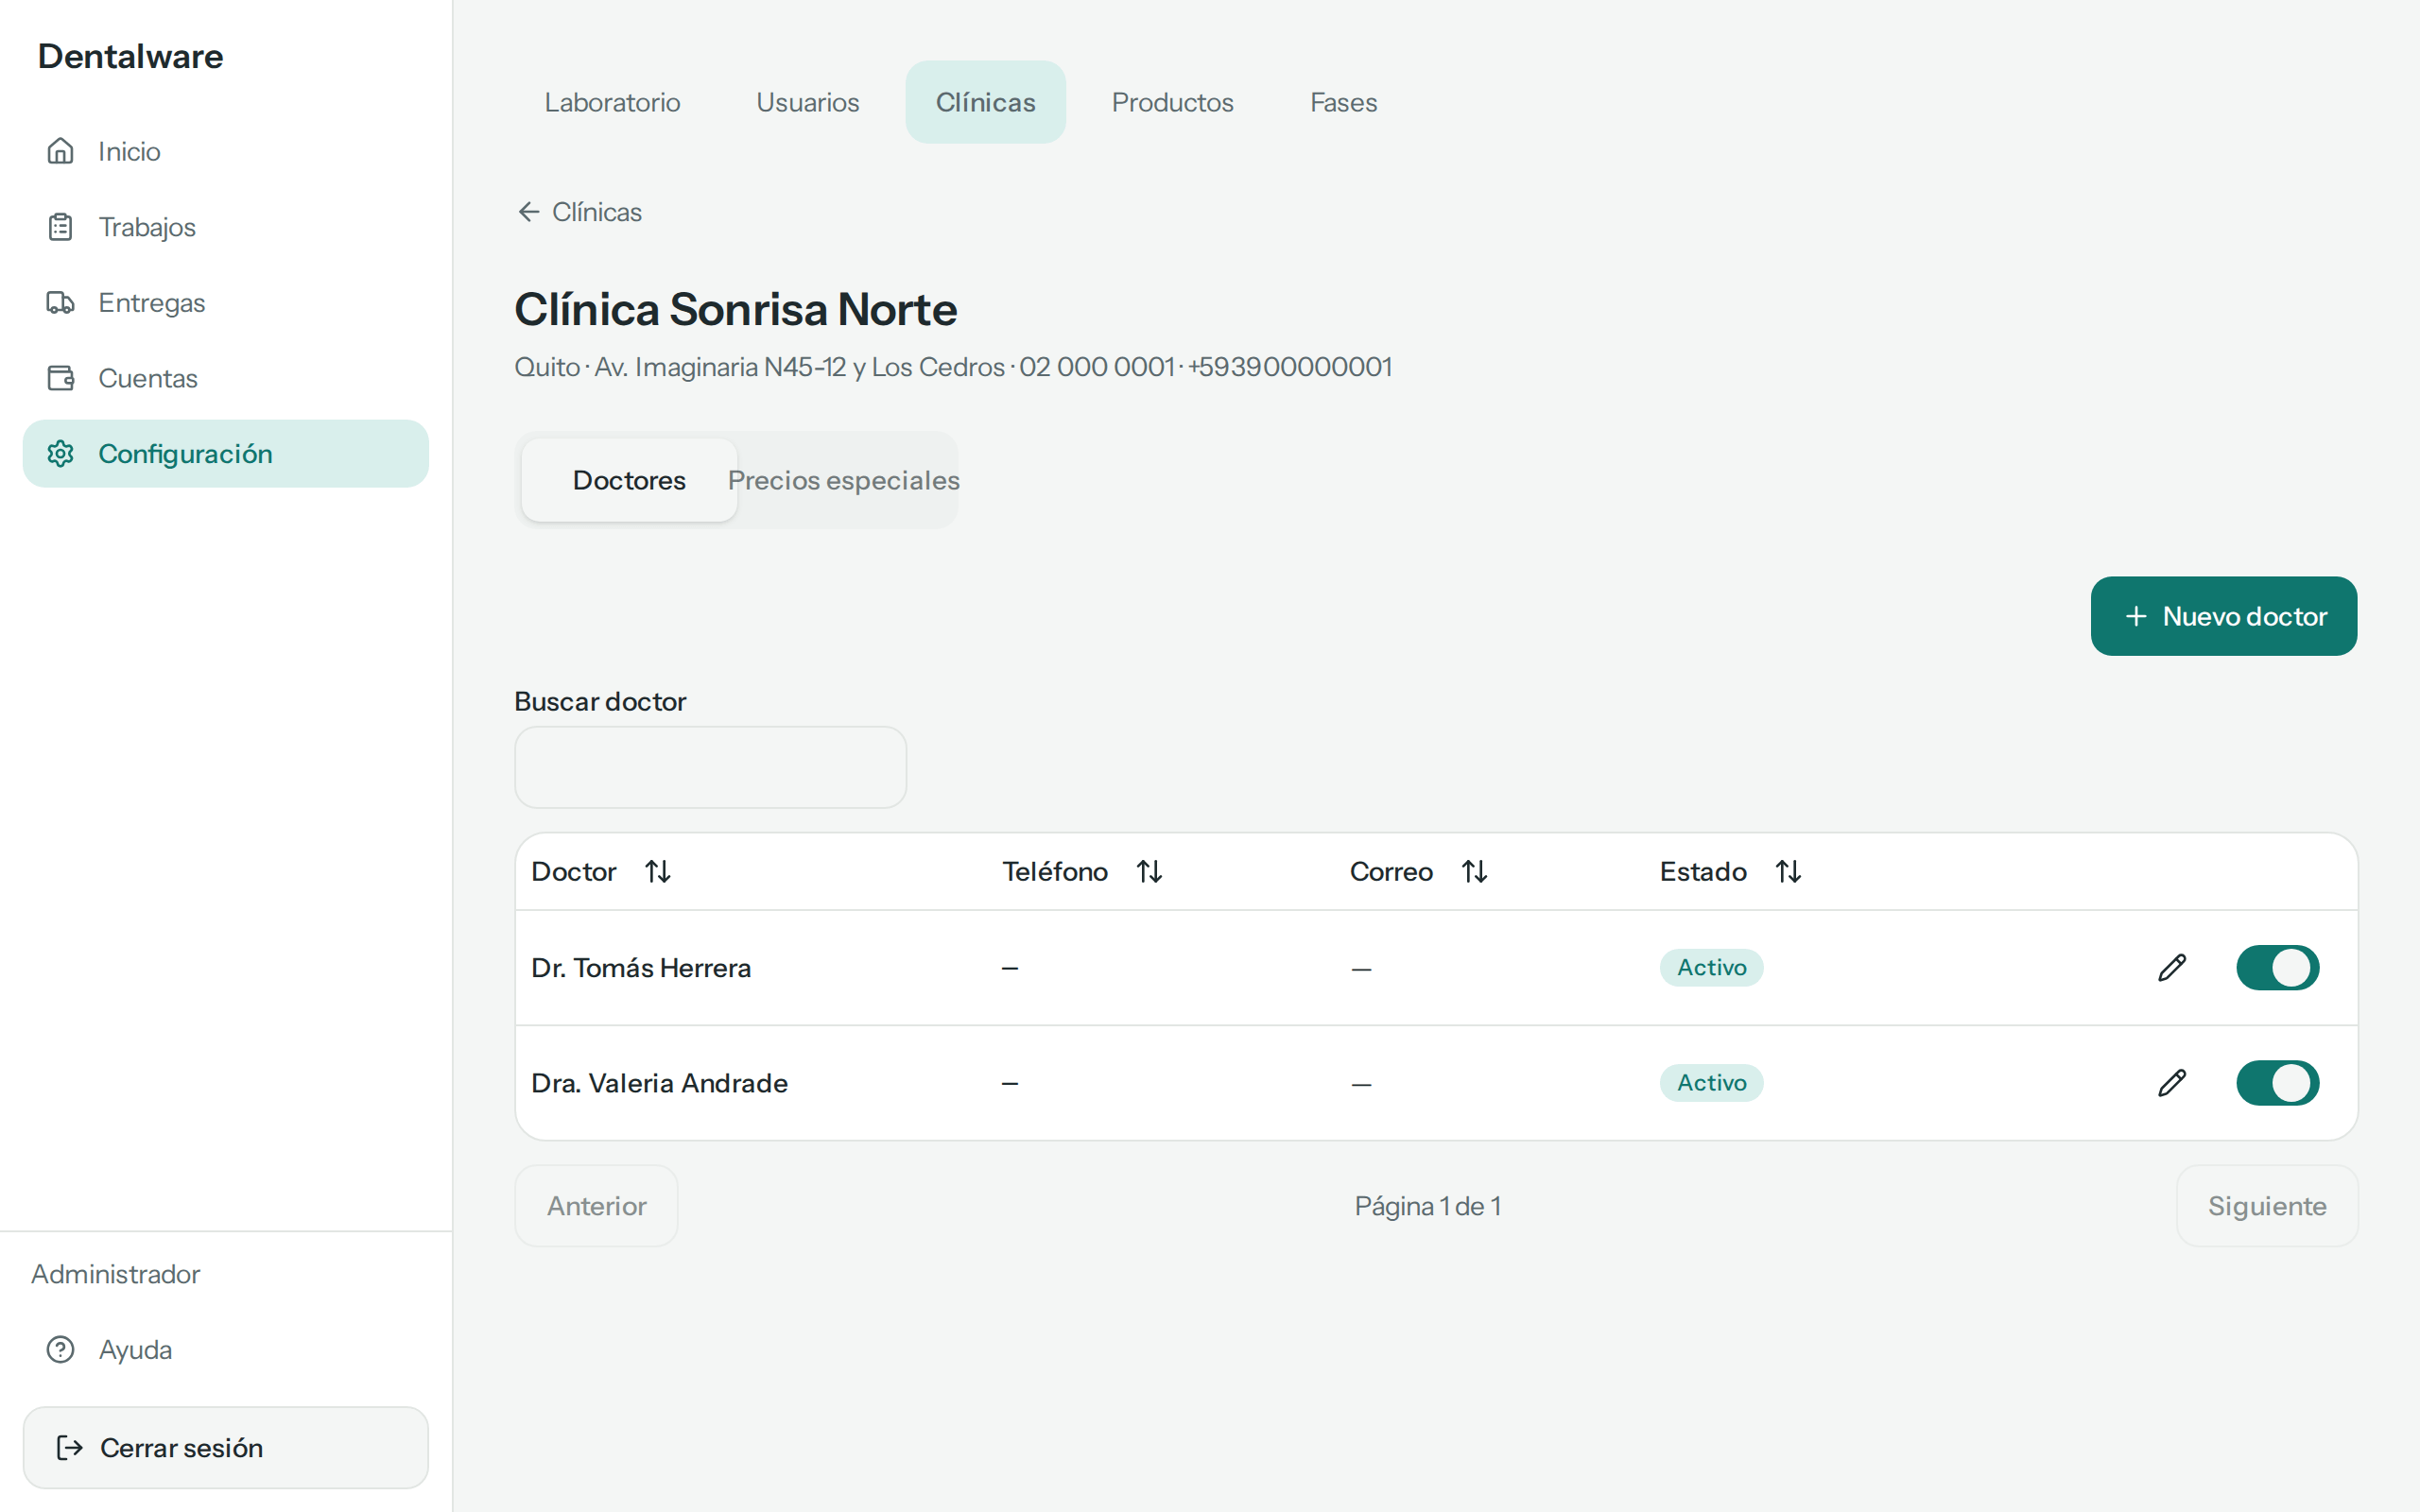Click the Configuración gear icon
Viewport: 2420px width, 1512px height.
tap(60, 454)
